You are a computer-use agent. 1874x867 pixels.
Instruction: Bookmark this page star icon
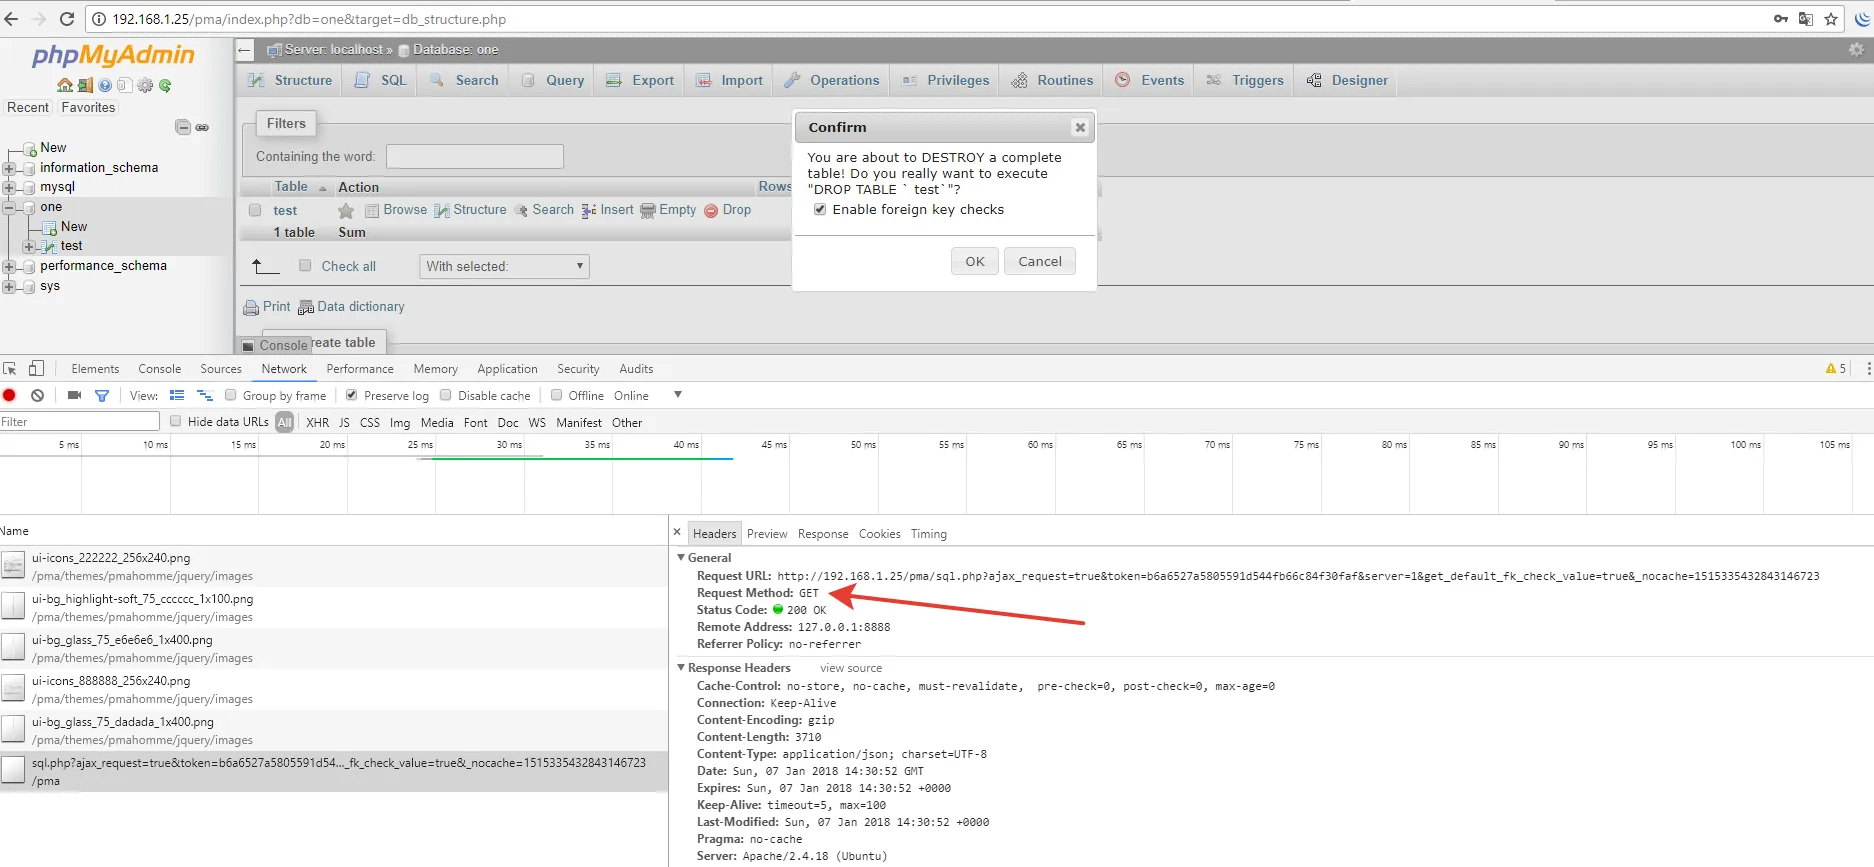click(1831, 19)
